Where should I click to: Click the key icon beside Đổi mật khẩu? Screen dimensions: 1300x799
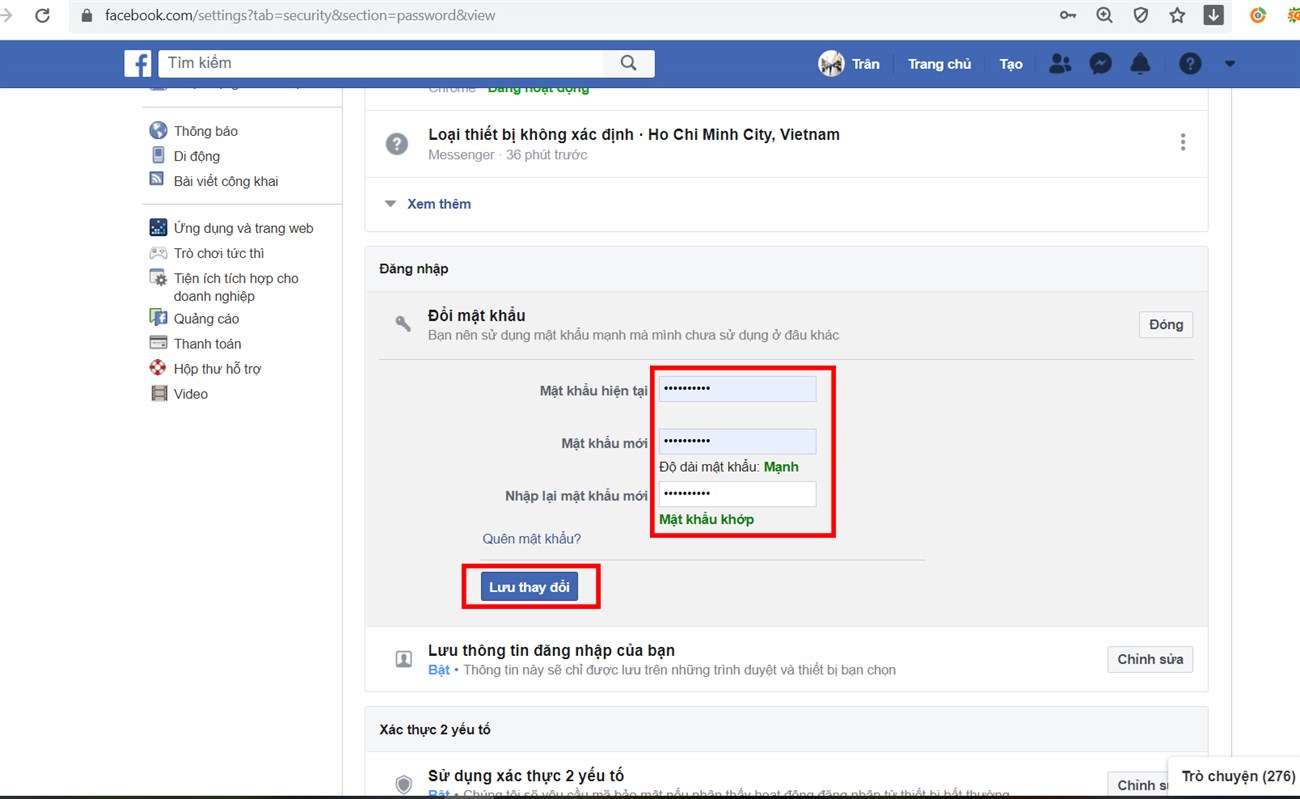(403, 323)
